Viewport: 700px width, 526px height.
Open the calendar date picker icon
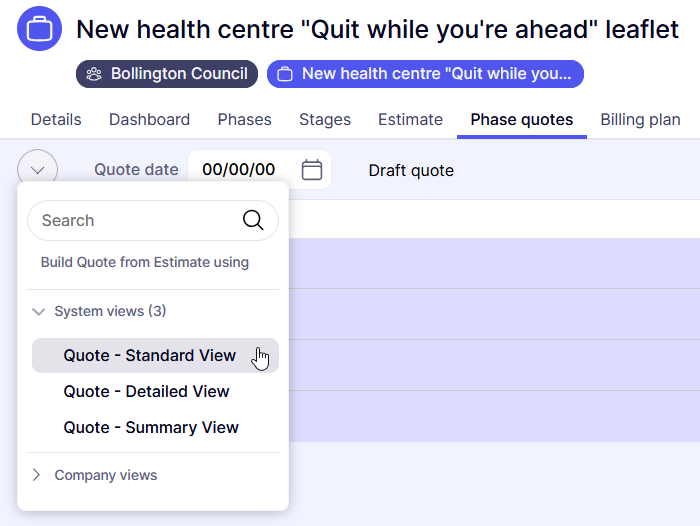(312, 170)
